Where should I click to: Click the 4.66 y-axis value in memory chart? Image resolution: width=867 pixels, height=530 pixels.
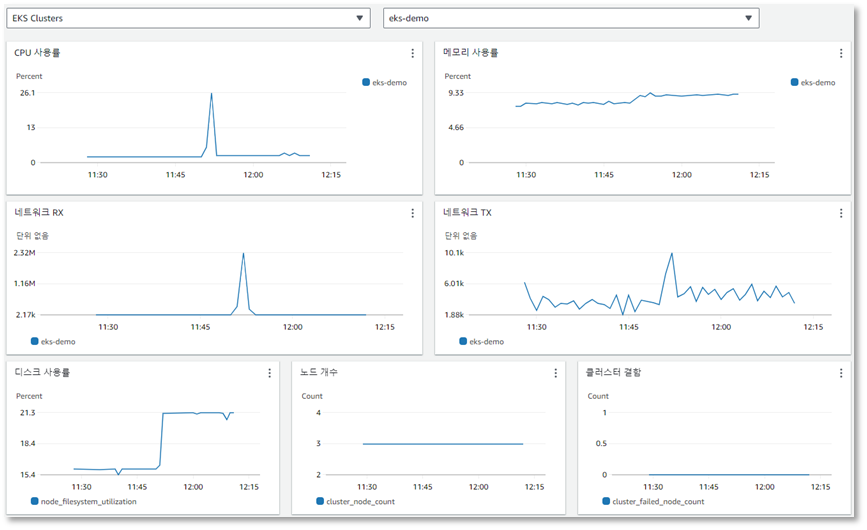coord(456,128)
